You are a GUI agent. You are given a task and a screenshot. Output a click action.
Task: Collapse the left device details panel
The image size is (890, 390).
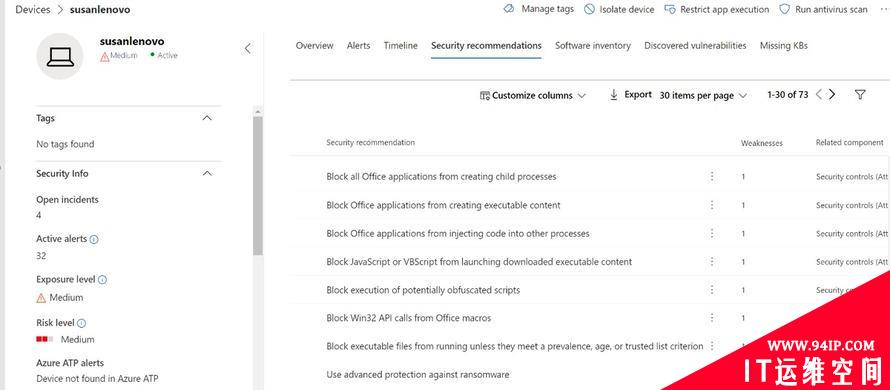(247, 48)
